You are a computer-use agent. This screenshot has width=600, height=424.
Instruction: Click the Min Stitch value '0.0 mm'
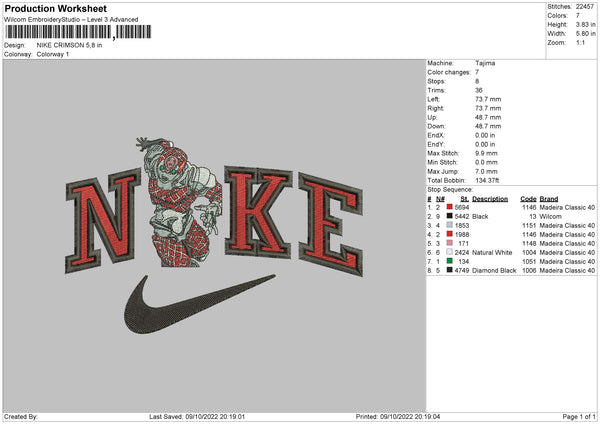[486, 162]
